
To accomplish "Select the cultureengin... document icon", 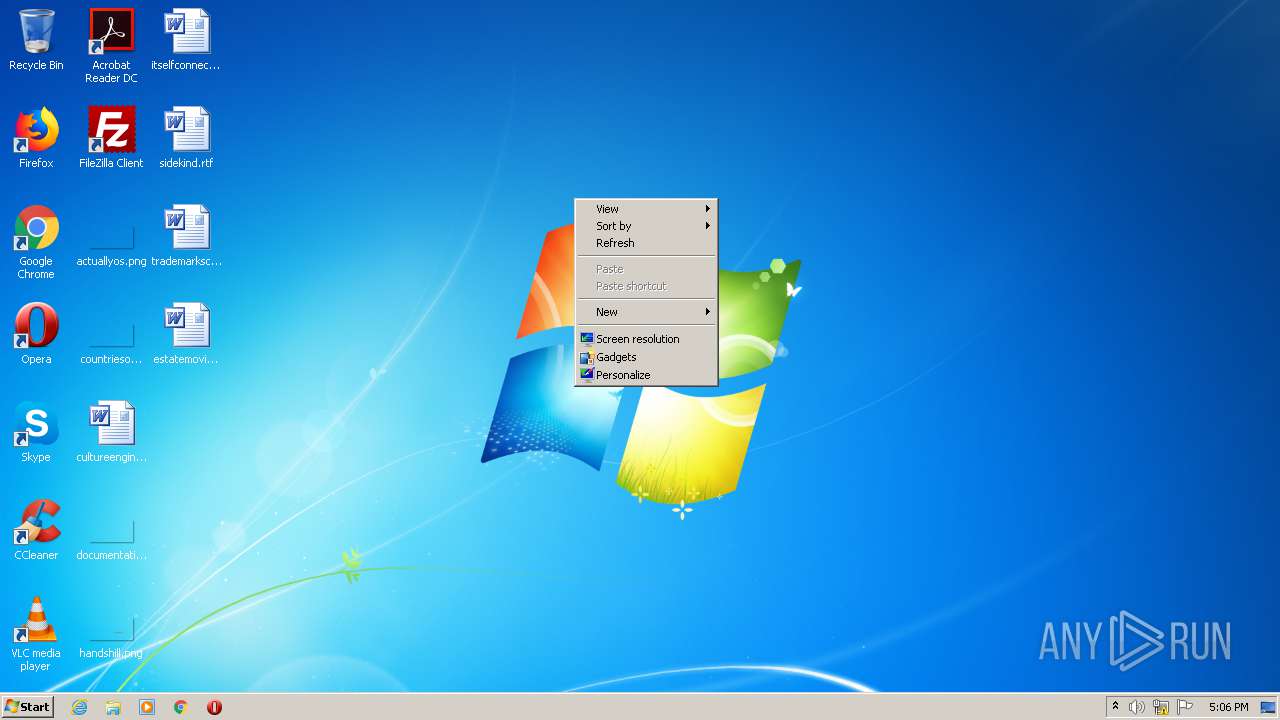I will click(x=111, y=432).
